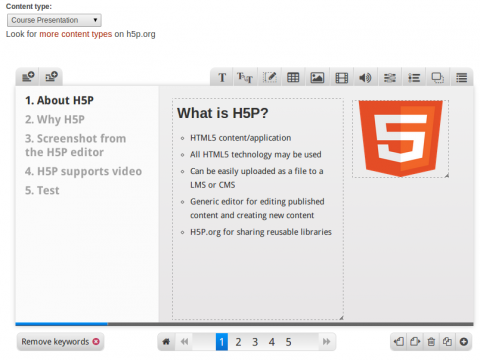Click the lines summary tool icon in the toolbar
The image size is (480, 360).
tap(462, 78)
